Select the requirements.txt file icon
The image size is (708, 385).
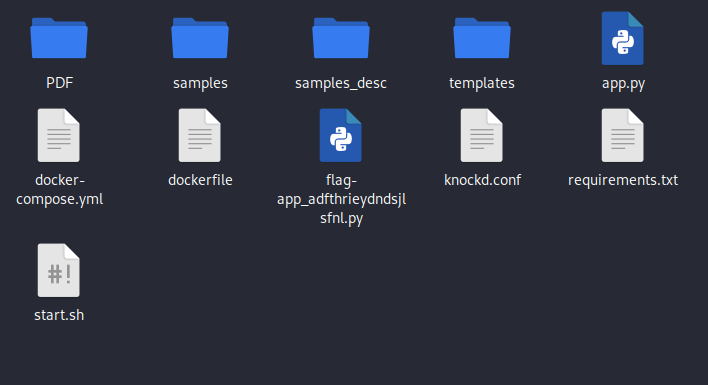pyautogui.click(x=623, y=135)
